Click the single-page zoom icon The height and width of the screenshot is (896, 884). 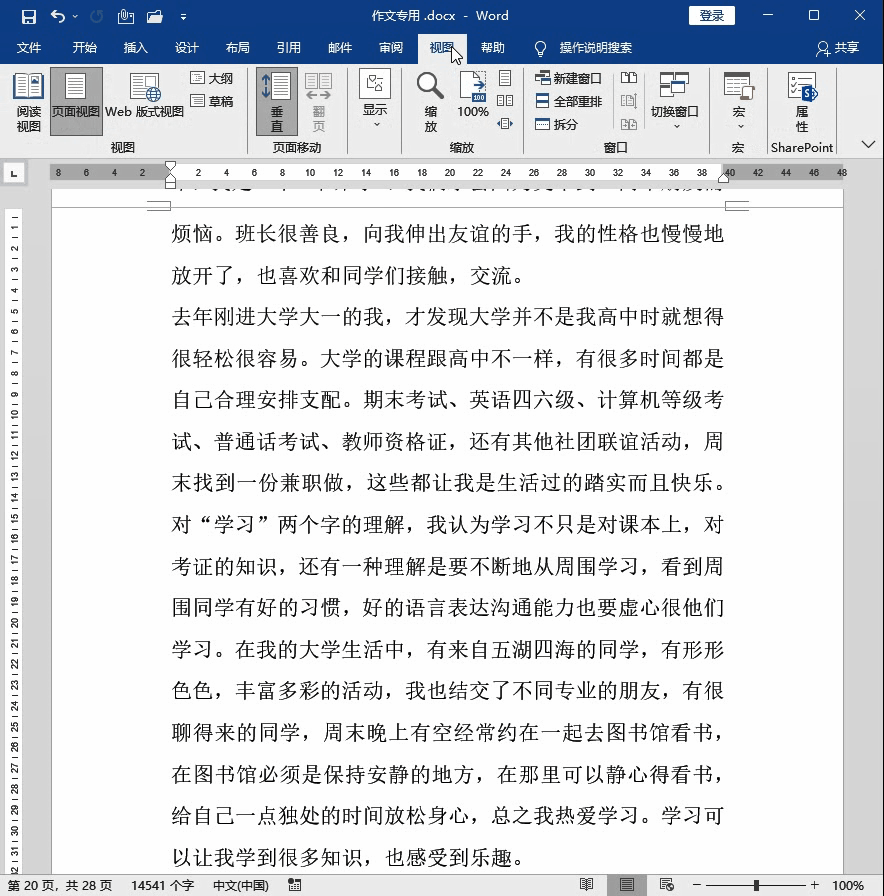[505, 78]
